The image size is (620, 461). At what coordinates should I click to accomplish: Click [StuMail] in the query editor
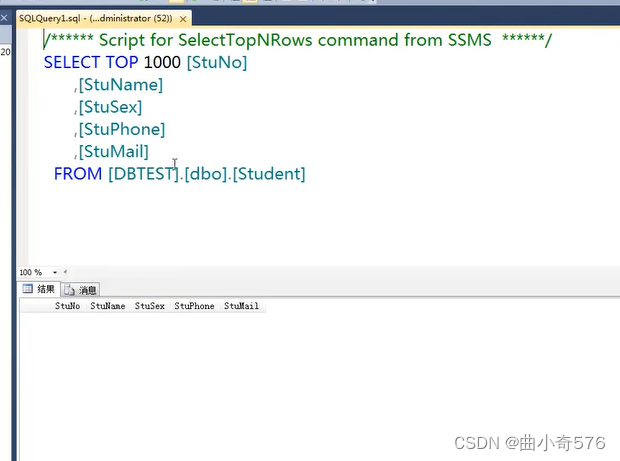pyautogui.click(x=113, y=151)
